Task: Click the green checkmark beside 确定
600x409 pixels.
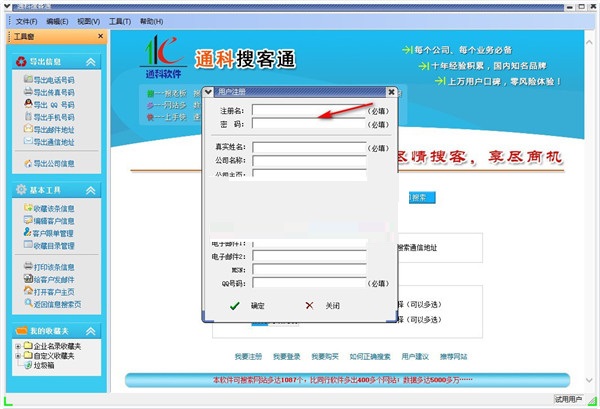Action: [x=235, y=306]
